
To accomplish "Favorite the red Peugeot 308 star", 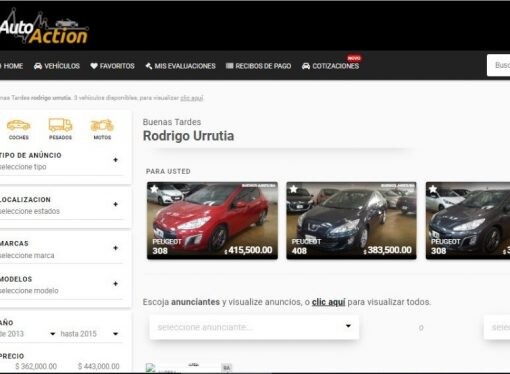I will [154, 189].
